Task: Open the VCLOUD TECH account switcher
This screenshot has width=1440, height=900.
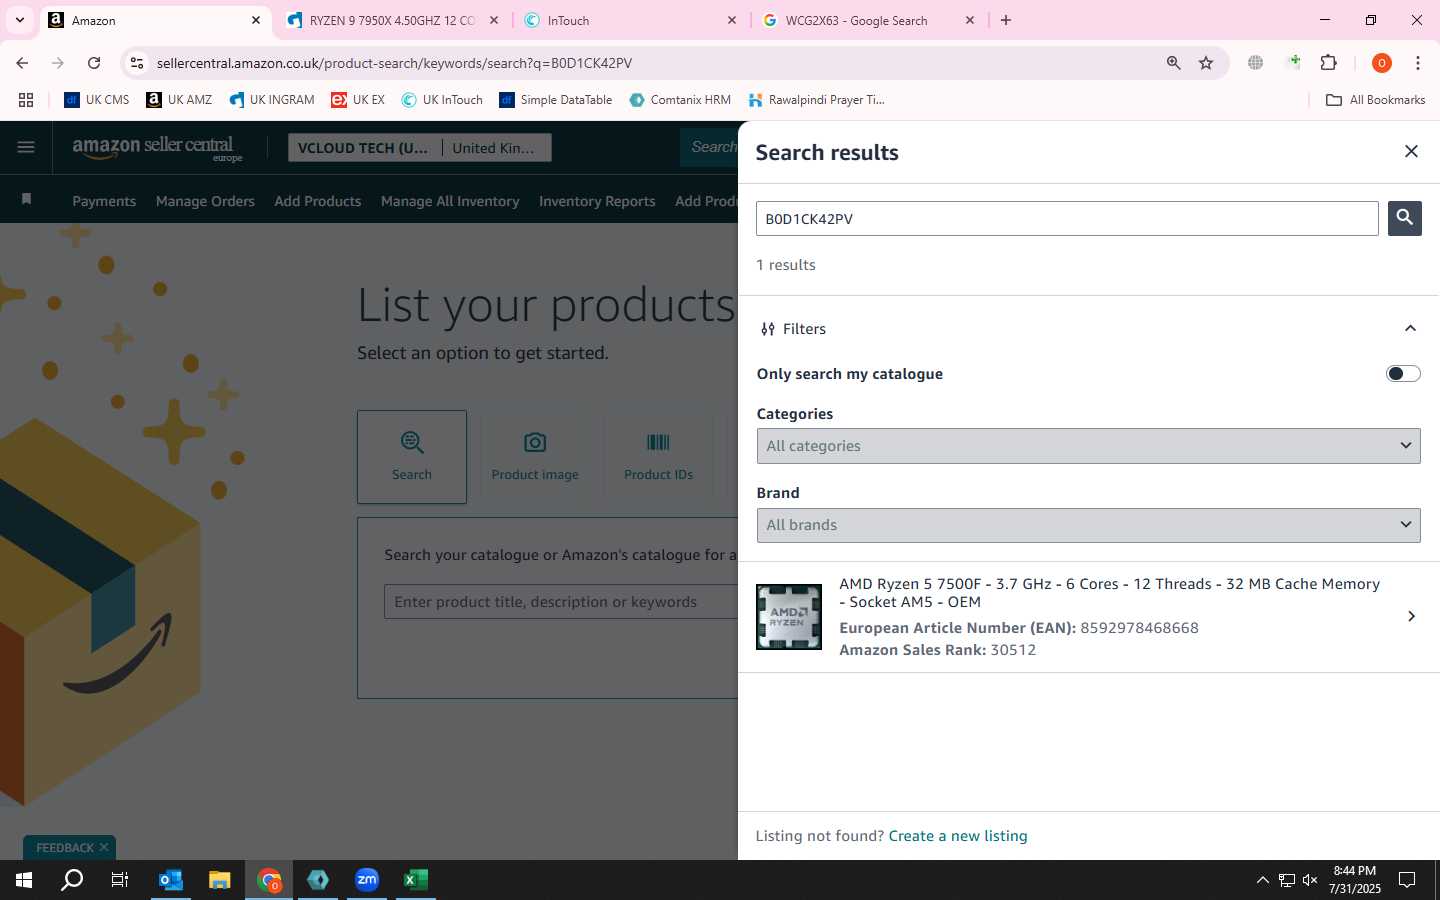Action: tap(363, 148)
